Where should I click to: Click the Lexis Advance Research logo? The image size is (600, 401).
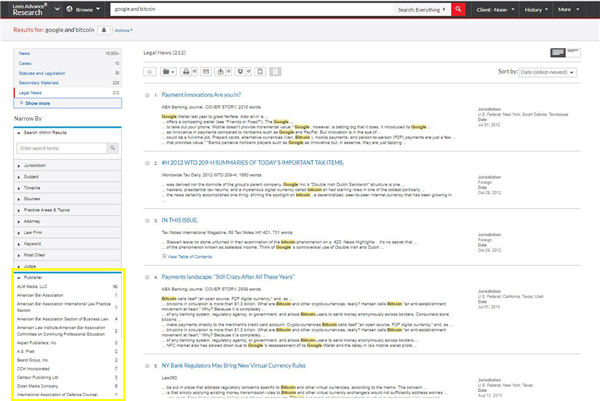[29, 9]
